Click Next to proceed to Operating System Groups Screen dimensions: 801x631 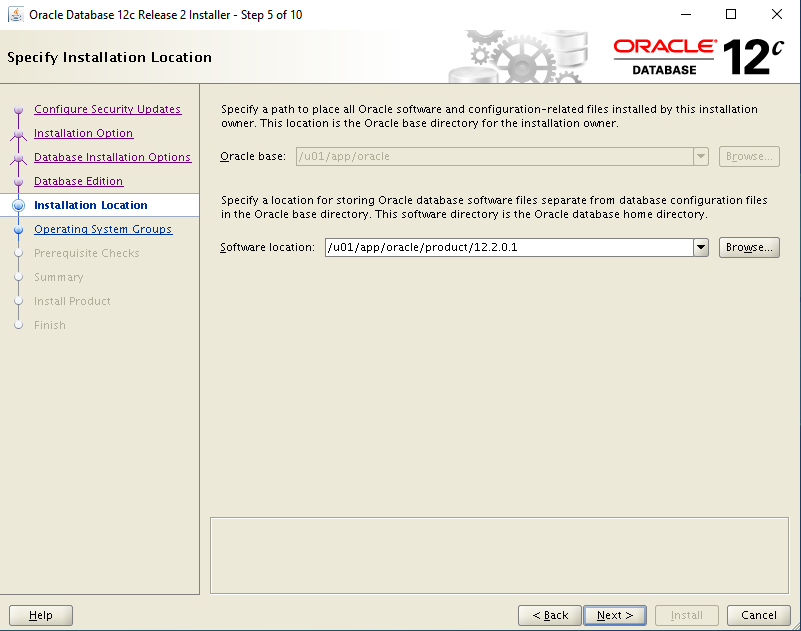[x=614, y=614]
